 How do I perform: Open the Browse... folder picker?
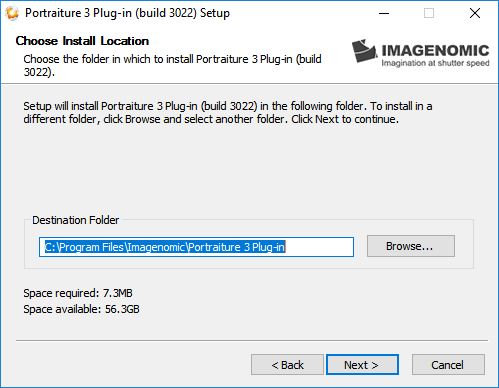click(411, 246)
